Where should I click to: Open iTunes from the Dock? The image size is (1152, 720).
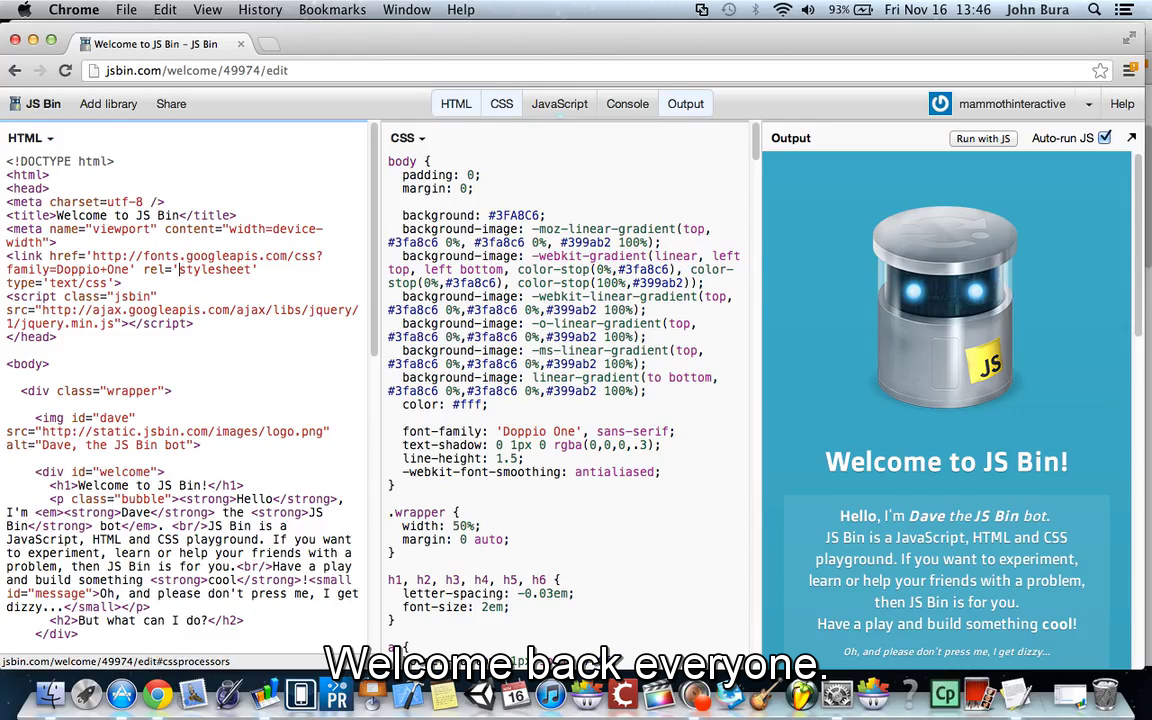point(551,694)
